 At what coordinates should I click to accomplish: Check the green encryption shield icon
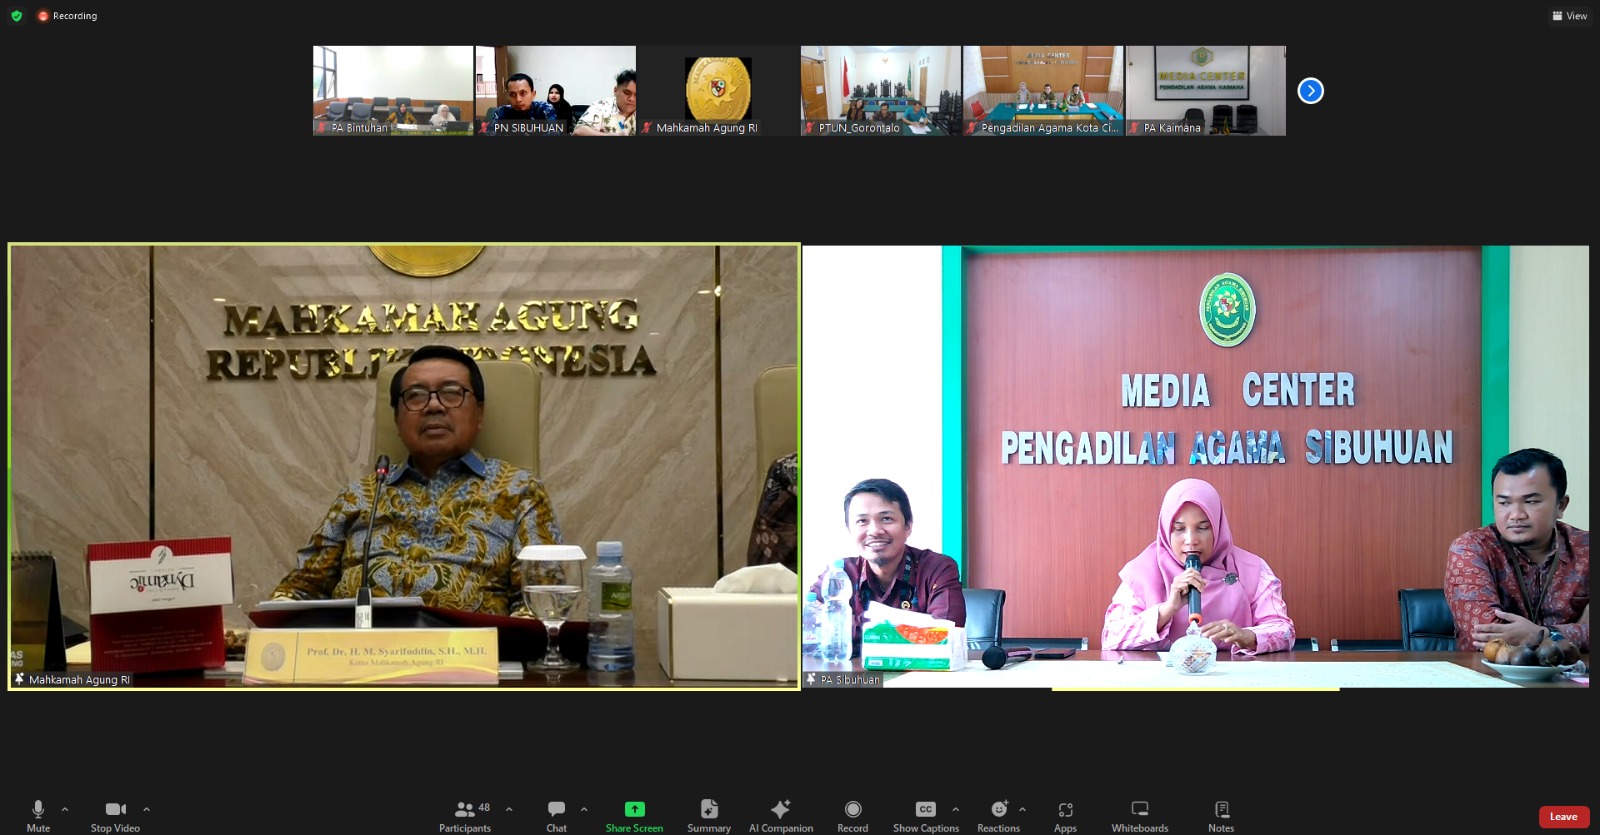[x=16, y=16]
